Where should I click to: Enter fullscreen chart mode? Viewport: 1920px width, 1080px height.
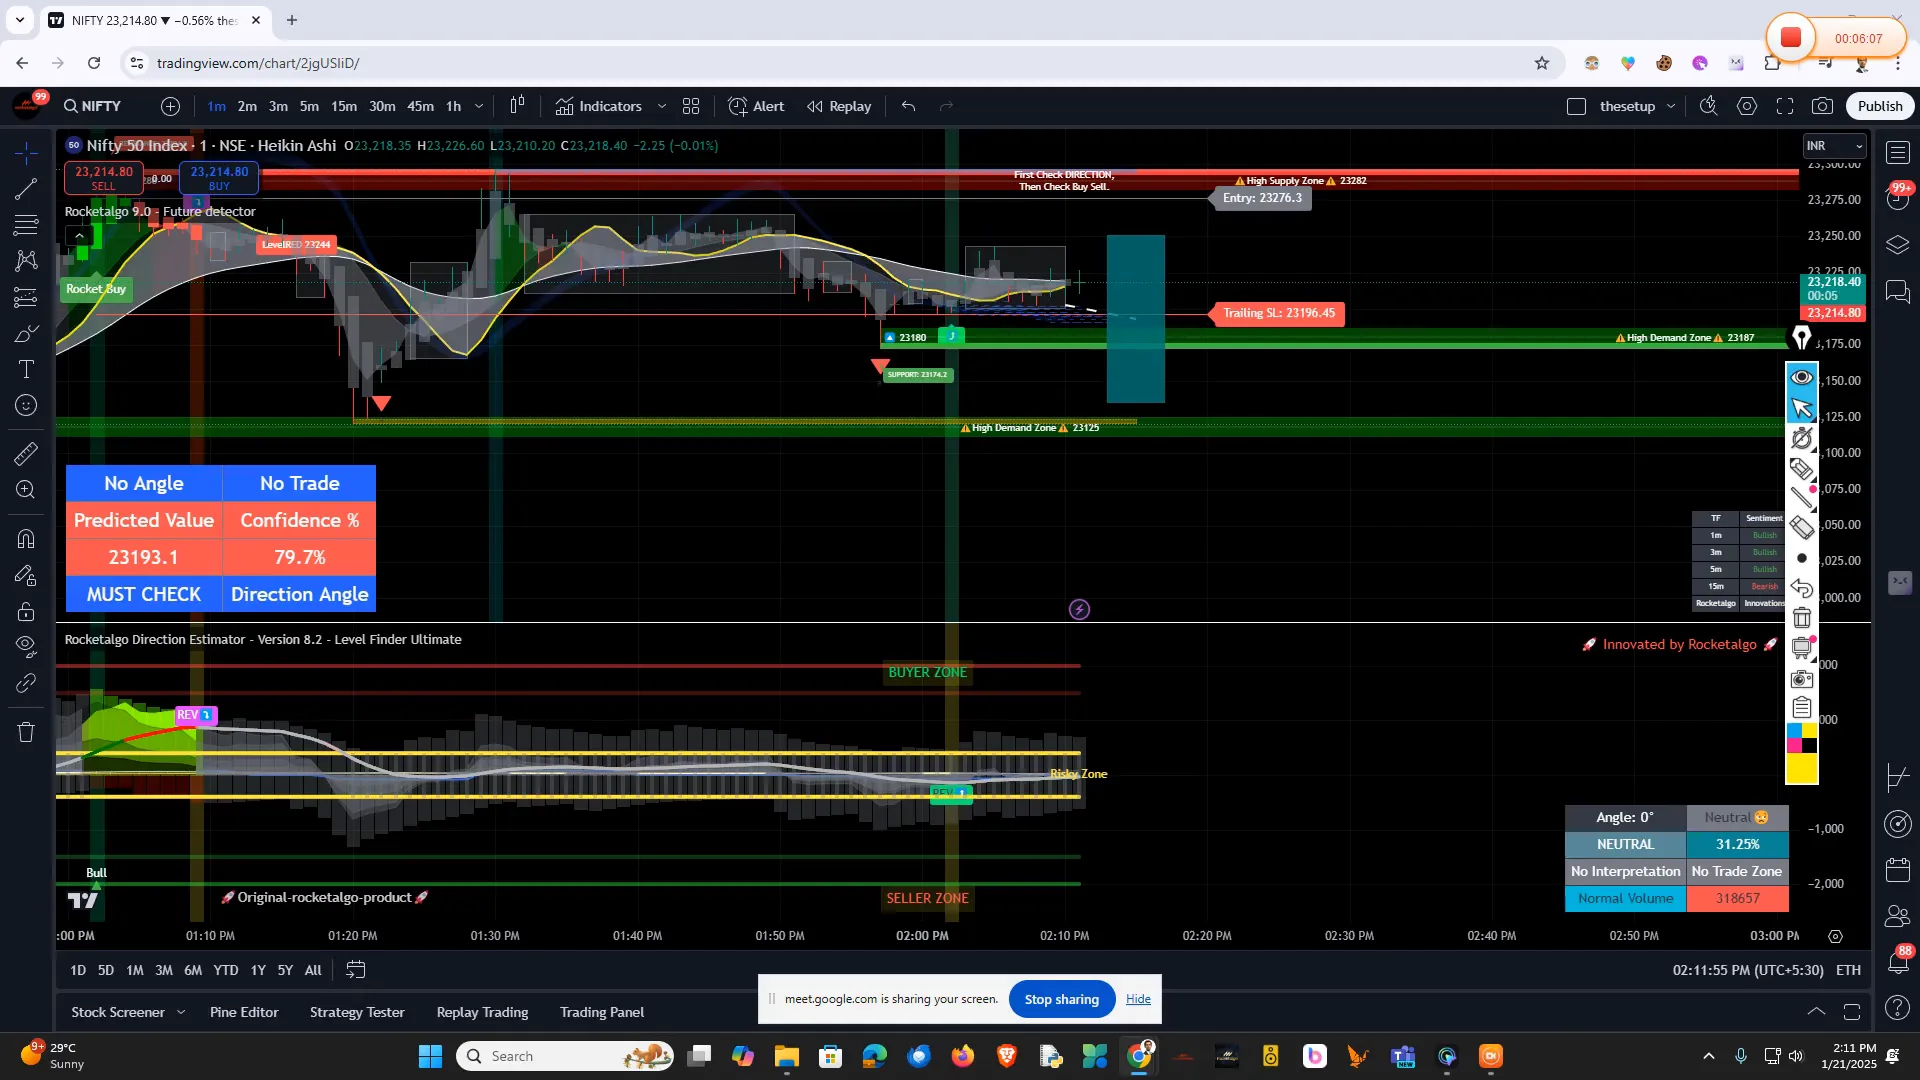pyautogui.click(x=1785, y=106)
